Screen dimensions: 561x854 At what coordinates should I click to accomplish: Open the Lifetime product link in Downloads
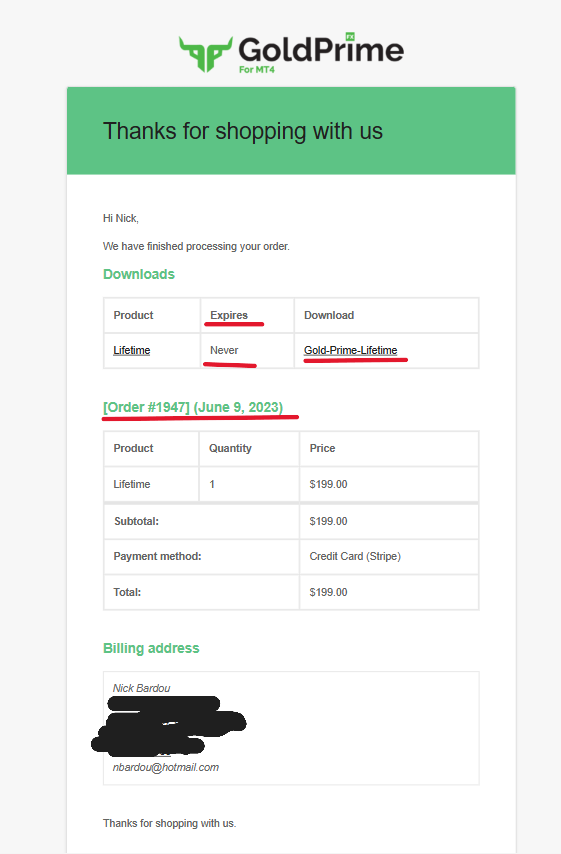click(132, 350)
